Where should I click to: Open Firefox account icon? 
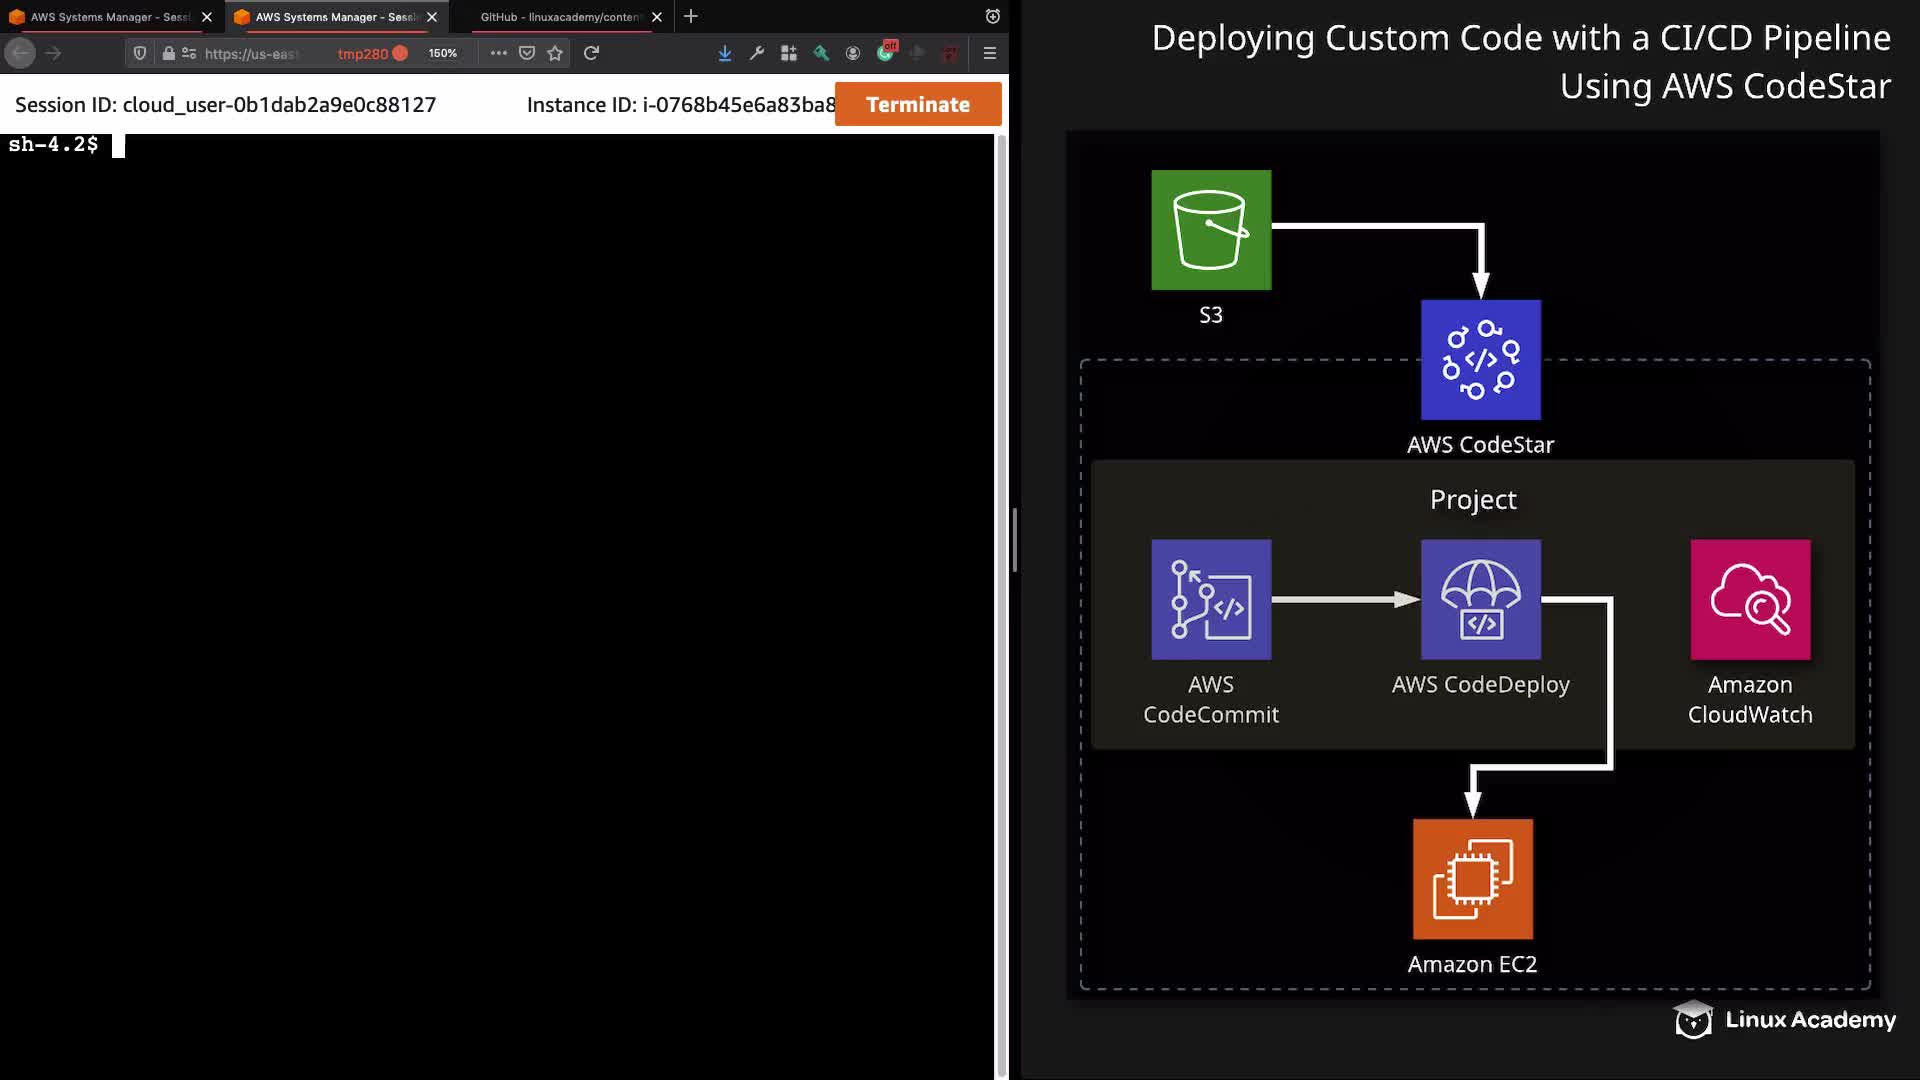[x=853, y=53]
